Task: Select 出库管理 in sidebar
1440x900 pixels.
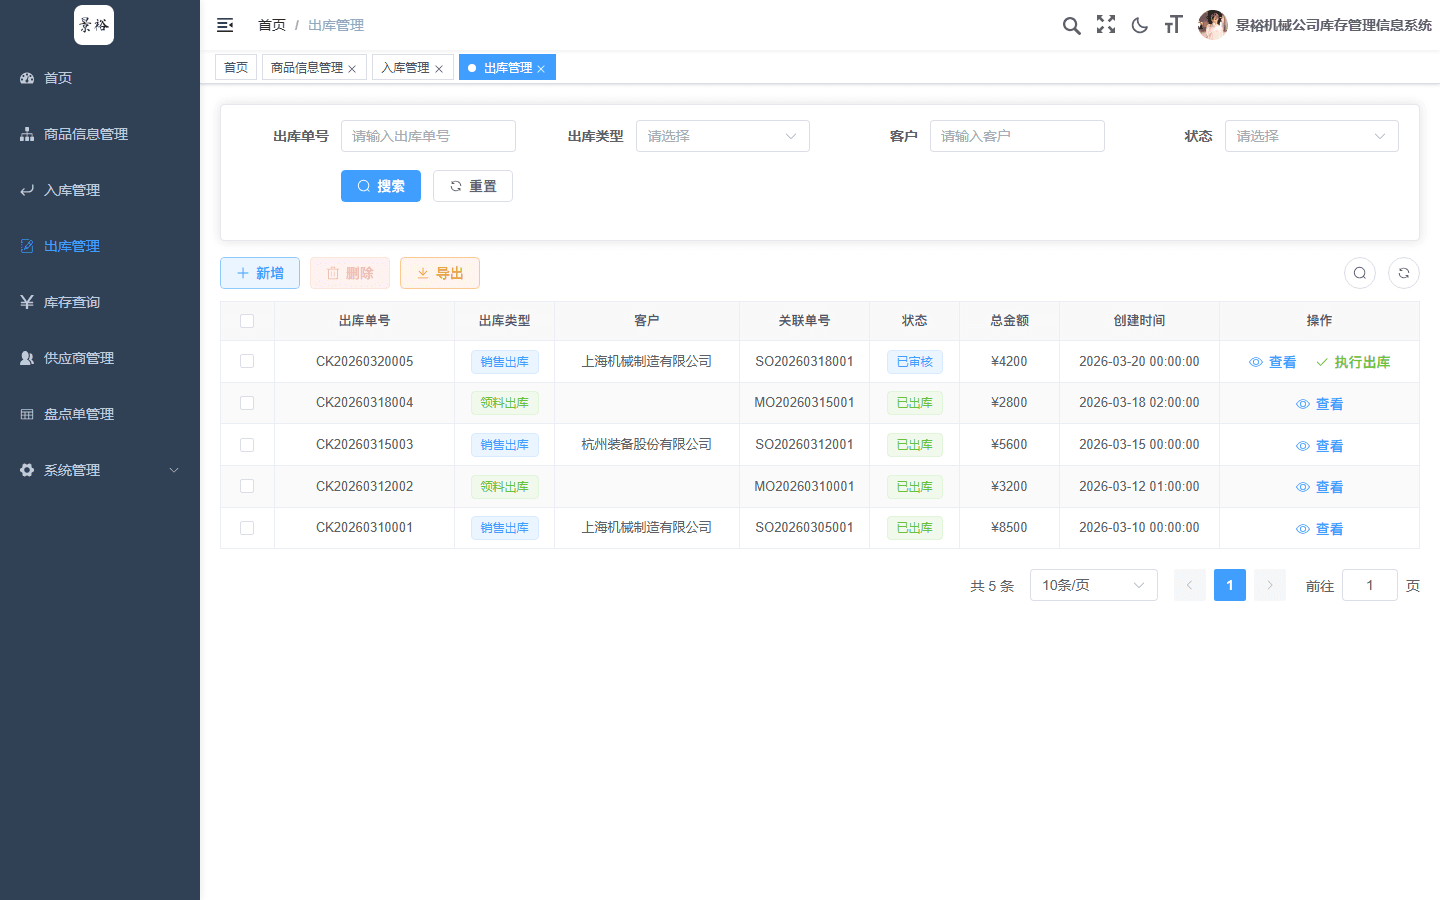Action: [100, 246]
